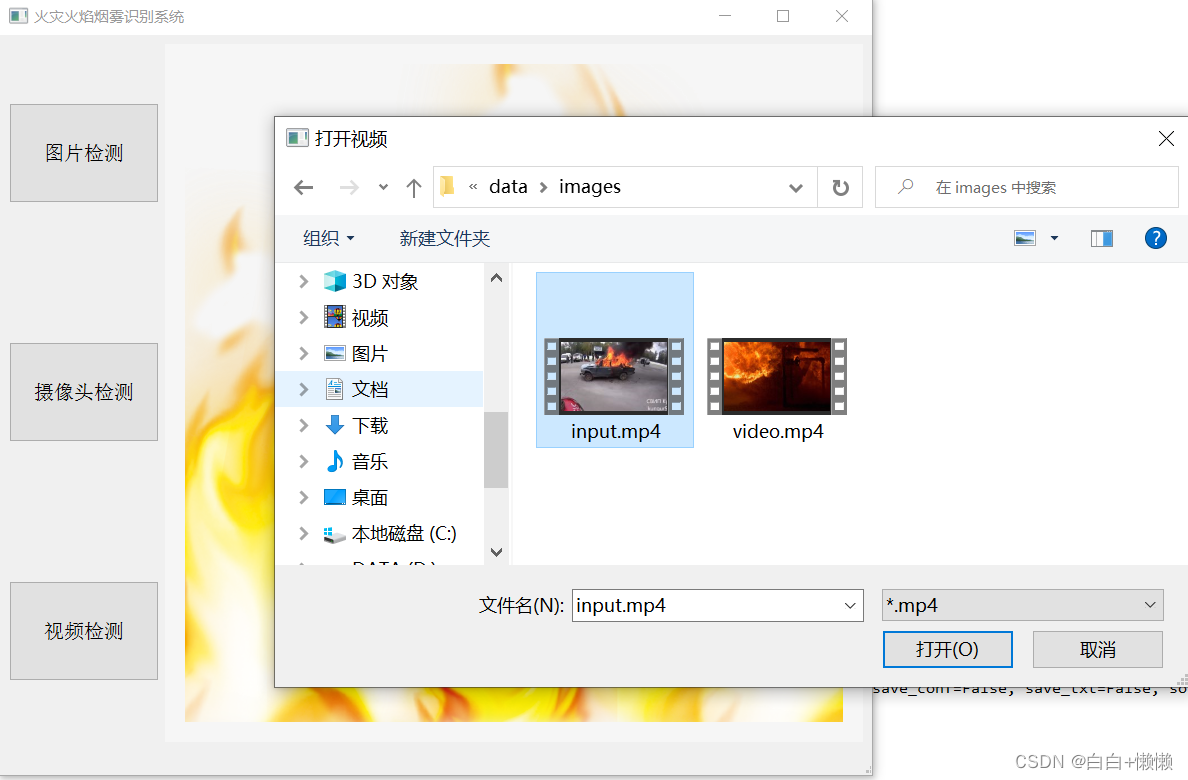Refresh the images folder view
This screenshot has height=780, width=1188.
point(839,186)
